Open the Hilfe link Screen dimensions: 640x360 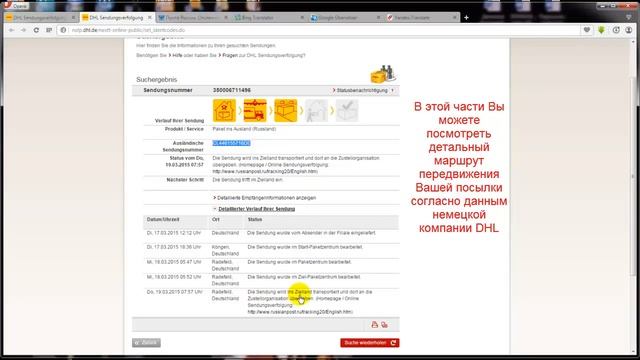point(177,55)
